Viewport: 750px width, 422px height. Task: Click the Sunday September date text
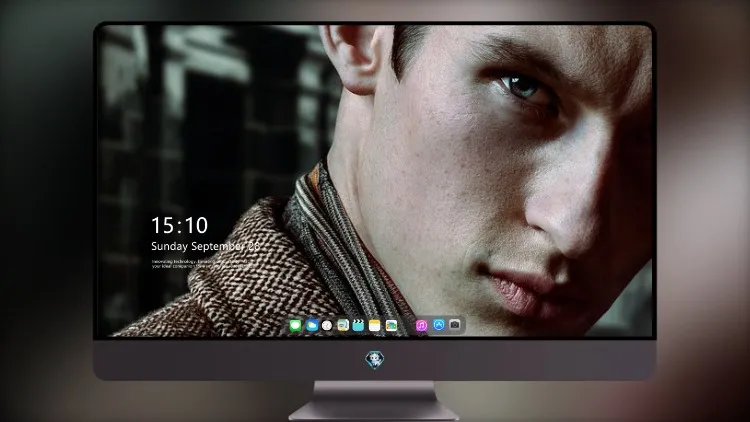click(205, 246)
